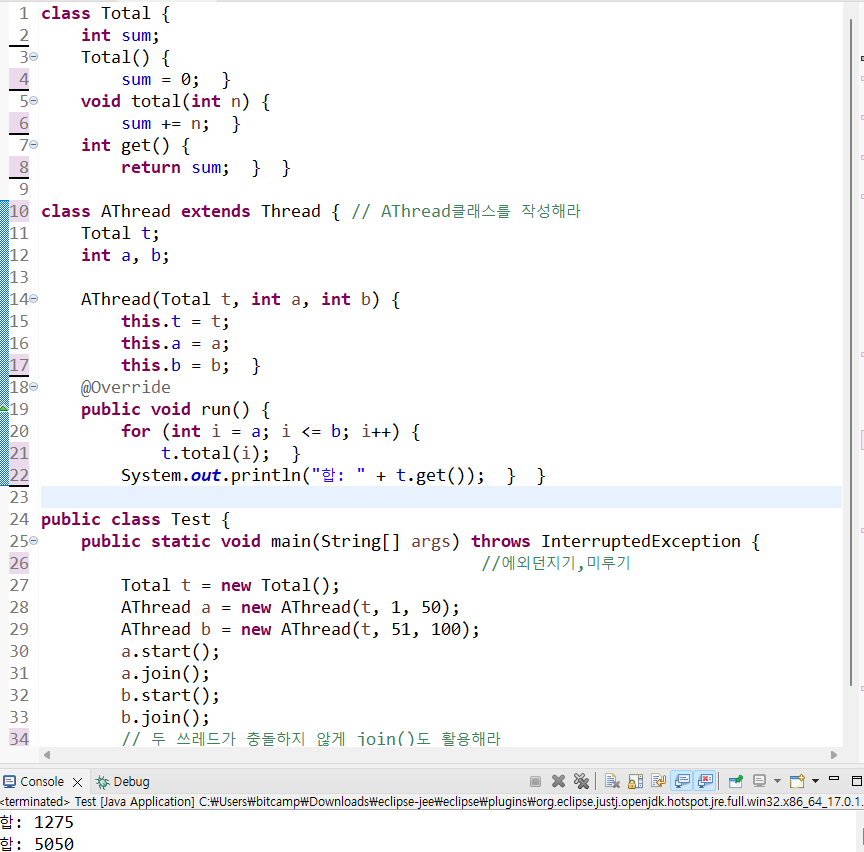Click 'this.a = a;' on line 16
Viewport: 864px width, 852px height.
[175, 343]
